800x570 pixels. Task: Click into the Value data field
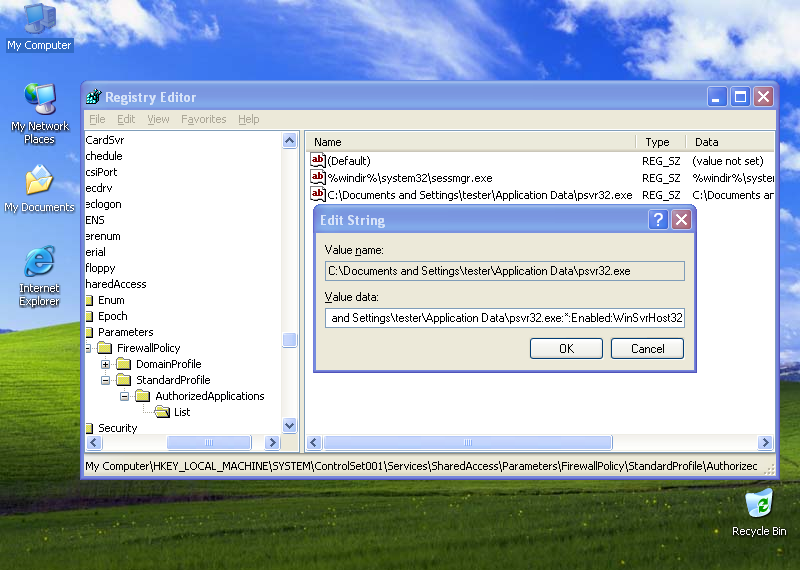click(x=505, y=318)
